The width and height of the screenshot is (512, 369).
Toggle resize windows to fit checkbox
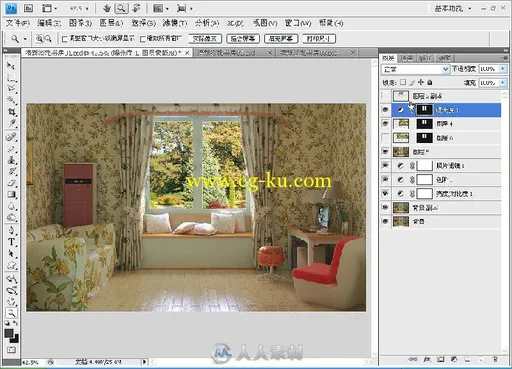[x=65, y=39]
